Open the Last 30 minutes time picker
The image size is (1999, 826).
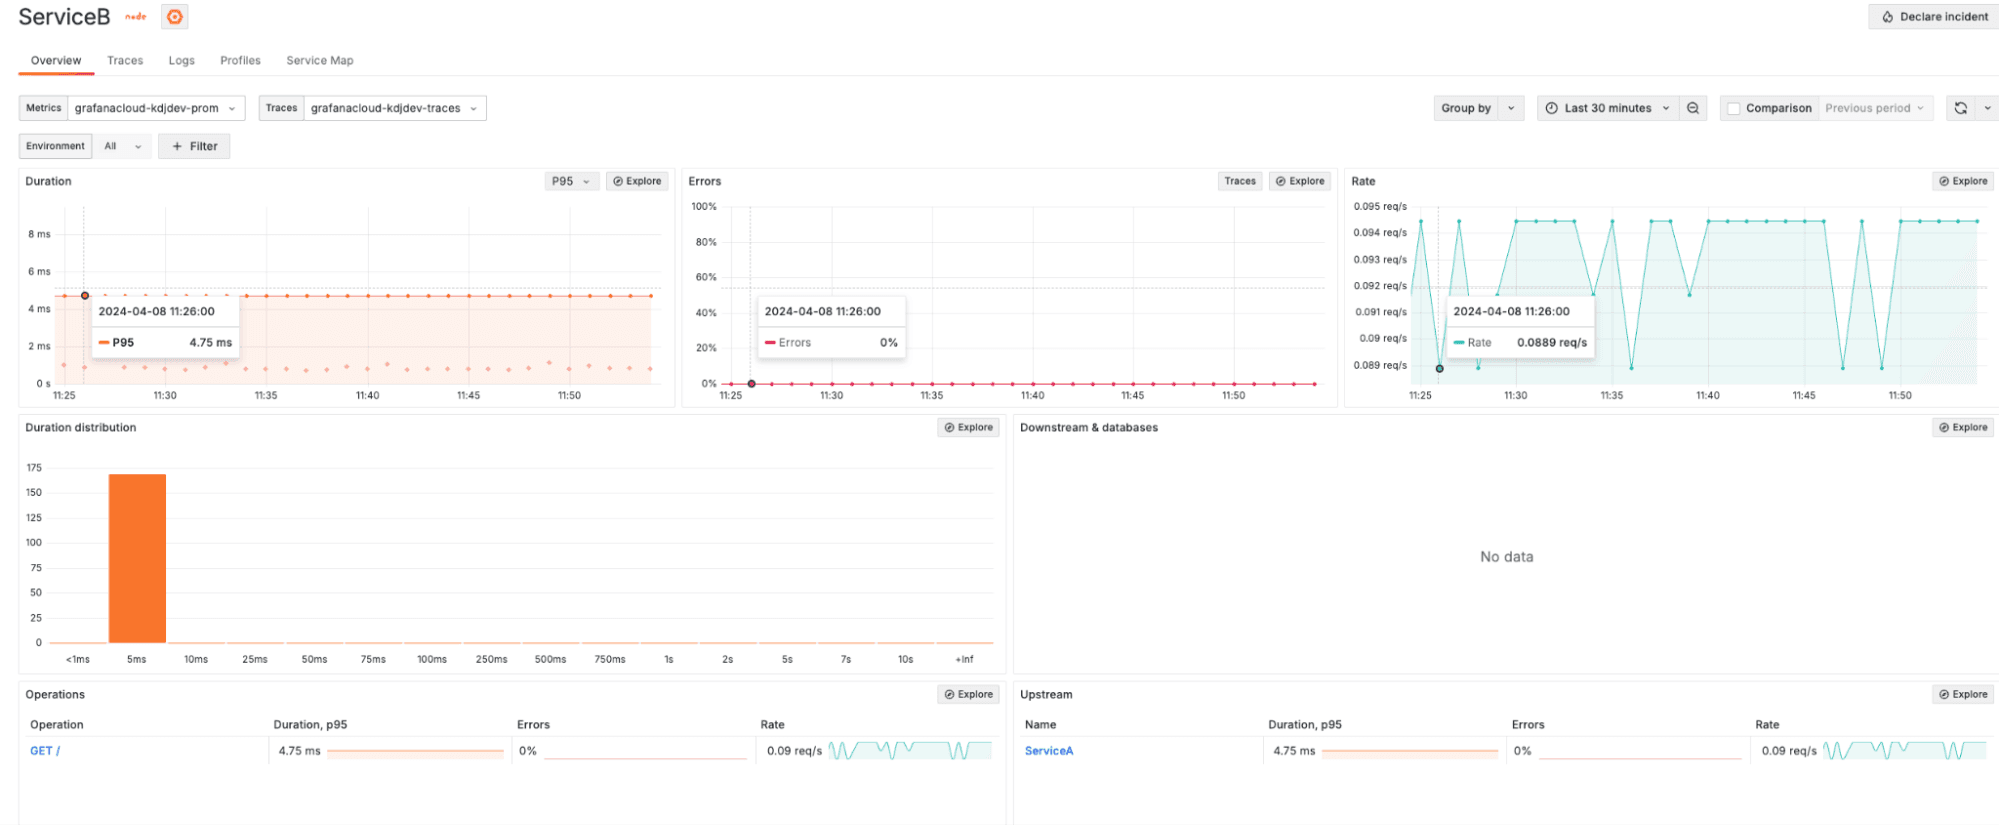click(x=1608, y=108)
